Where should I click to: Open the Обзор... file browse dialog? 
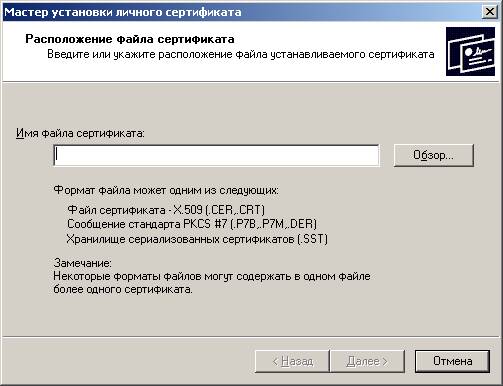point(433,155)
